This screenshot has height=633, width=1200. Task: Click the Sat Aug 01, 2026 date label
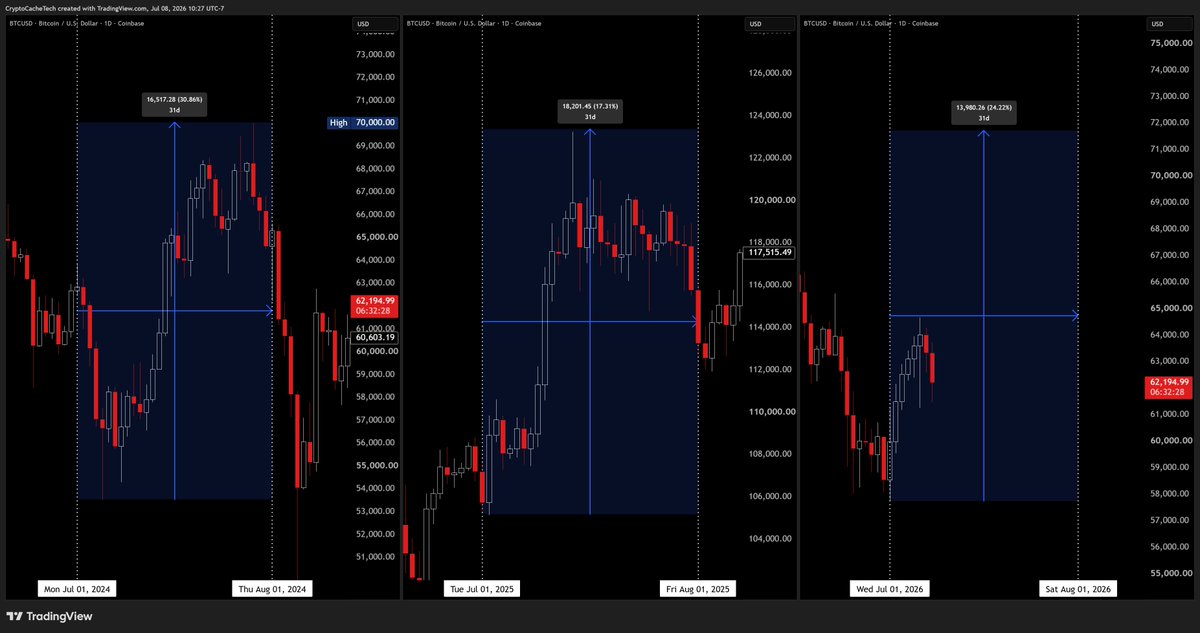pyautogui.click(x=1078, y=589)
